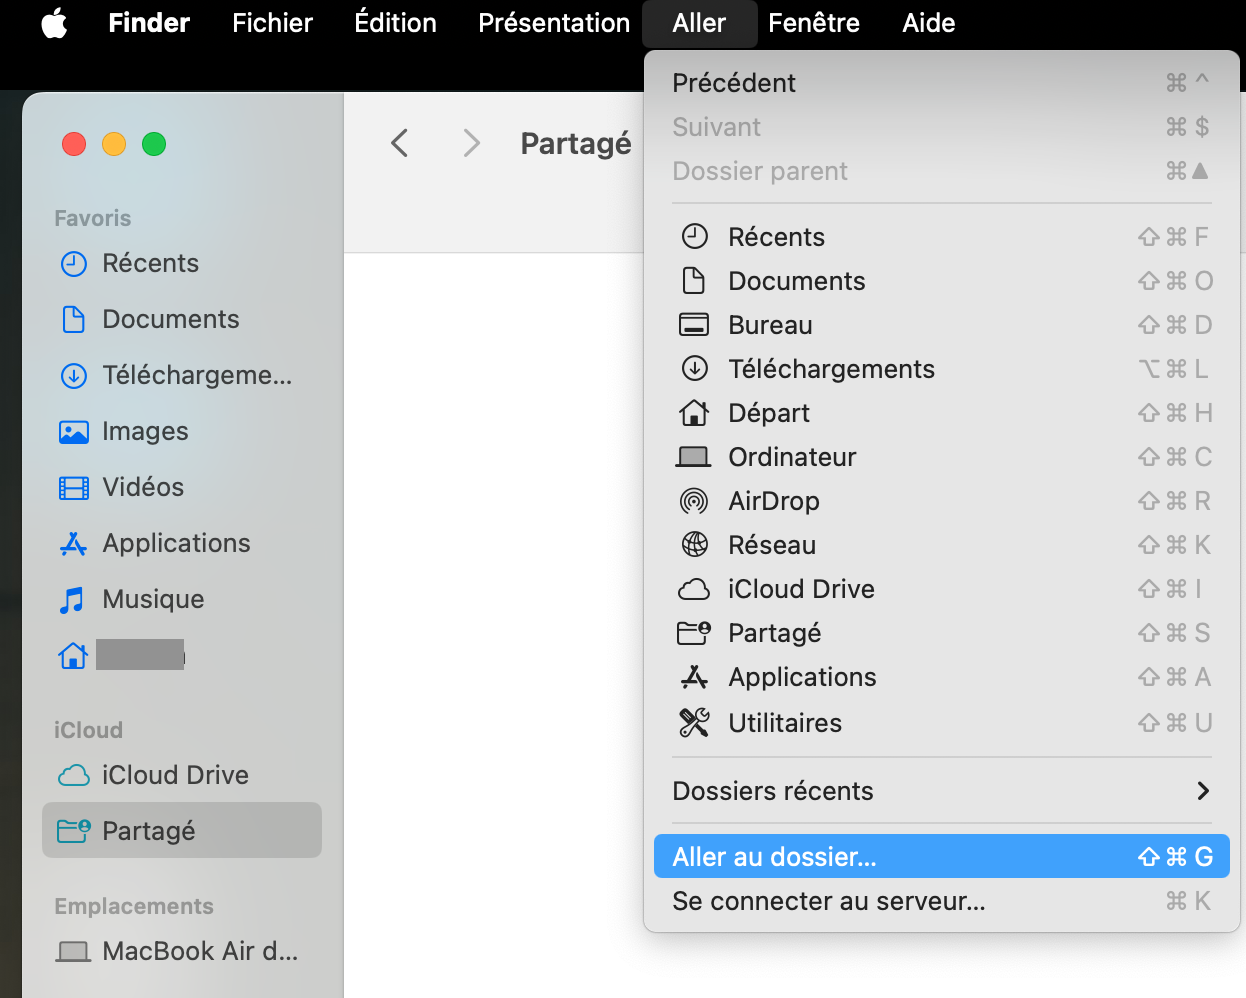Click the home folder icon in sidebar
The width and height of the screenshot is (1246, 998).
click(73, 656)
